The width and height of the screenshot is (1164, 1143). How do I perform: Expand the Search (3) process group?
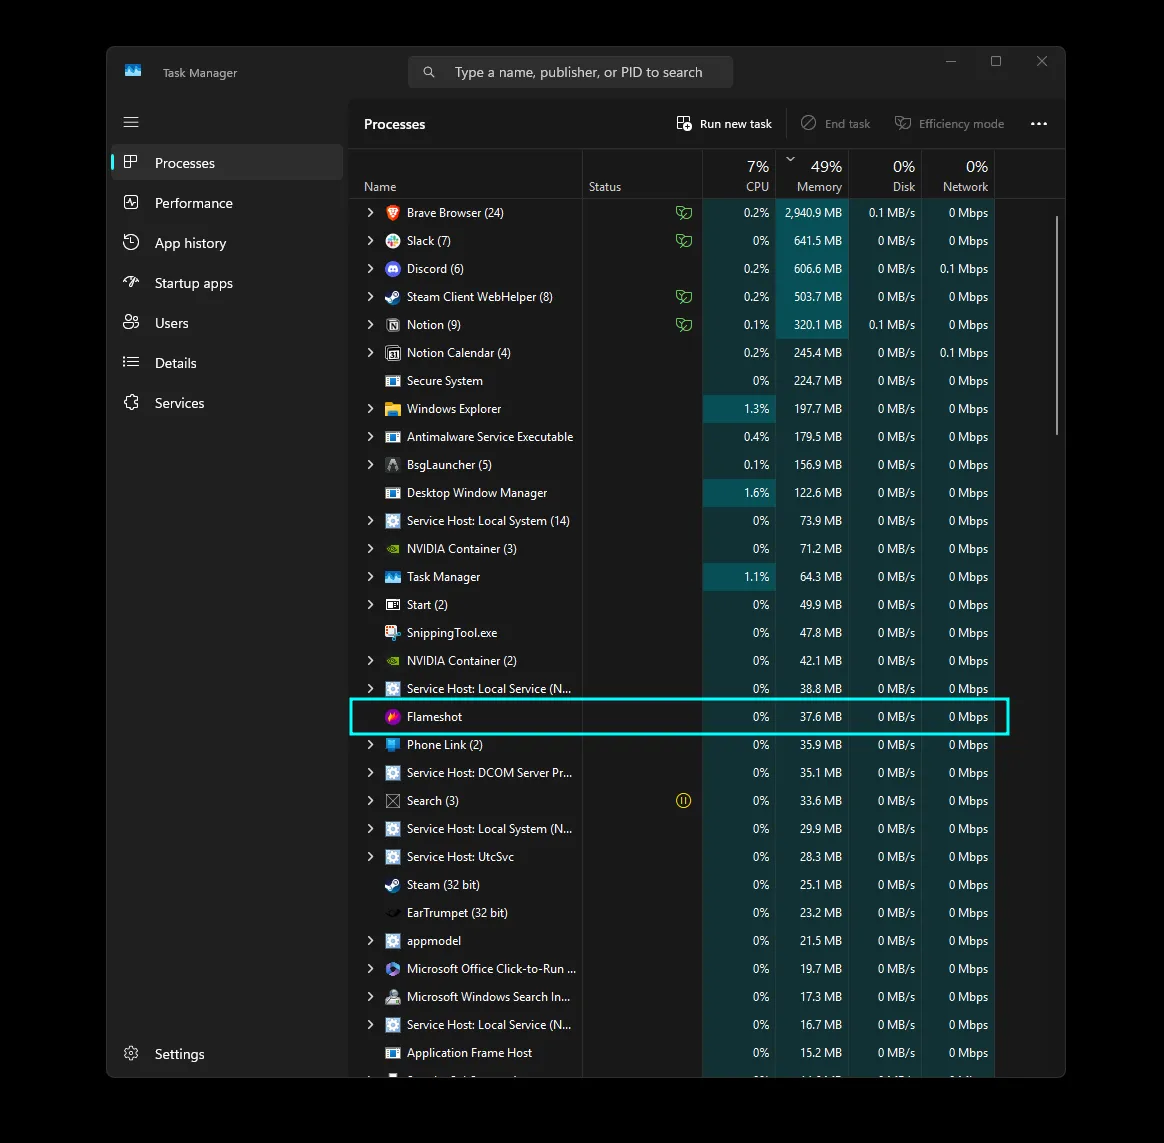tap(370, 801)
